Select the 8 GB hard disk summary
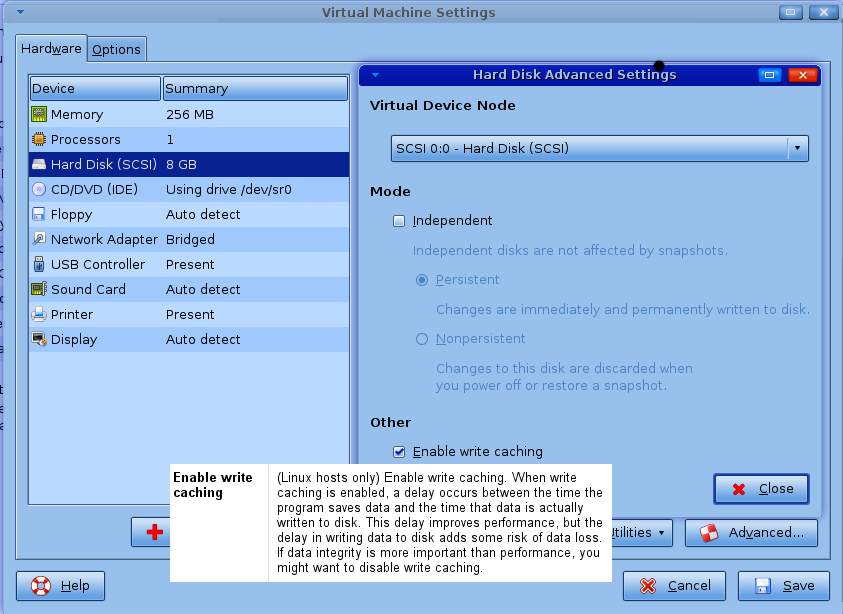 tap(181, 165)
